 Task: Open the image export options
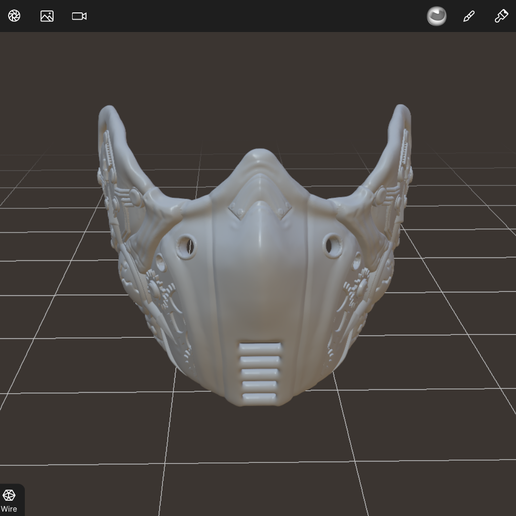tap(47, 16)
